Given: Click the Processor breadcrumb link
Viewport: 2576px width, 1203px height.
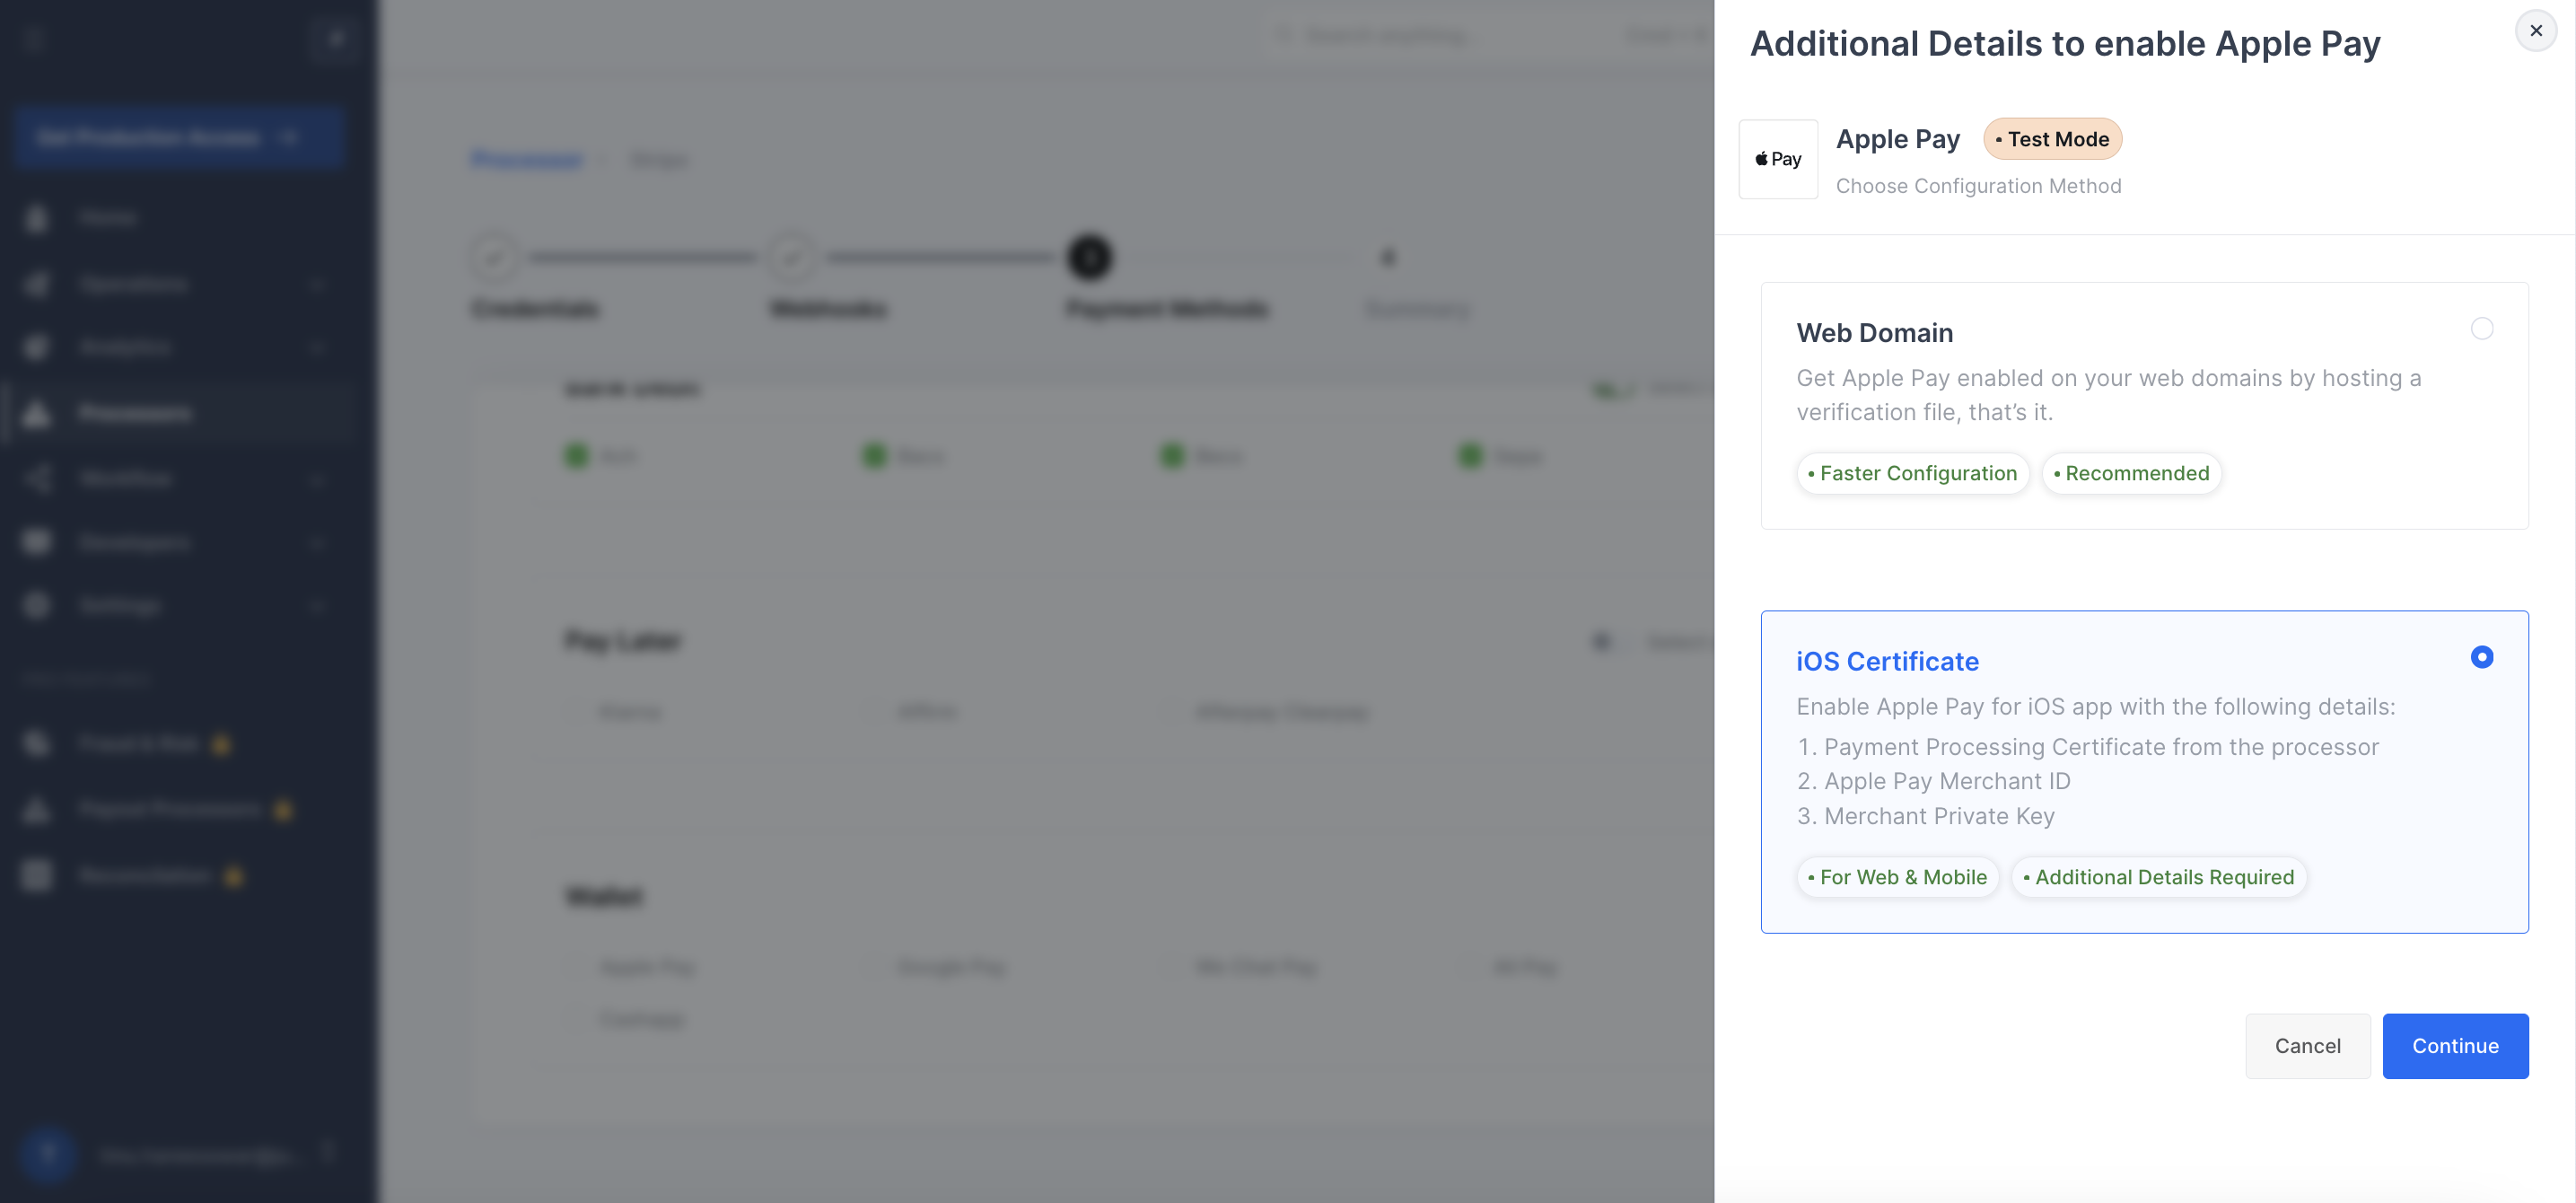Looking at the screenshot, I should [527, 159].
